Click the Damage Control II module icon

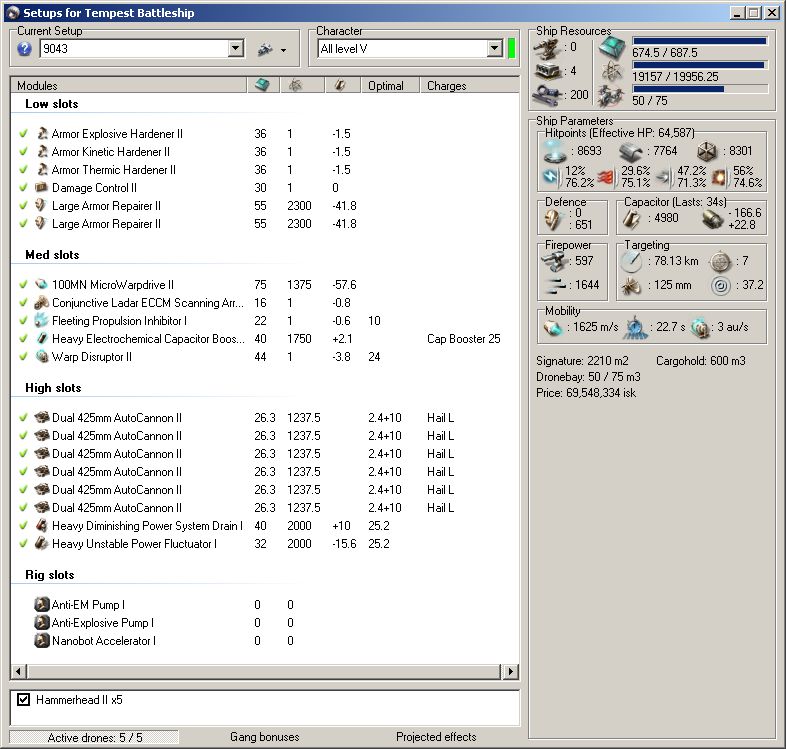pyautogui.click(x=41, y=188)
